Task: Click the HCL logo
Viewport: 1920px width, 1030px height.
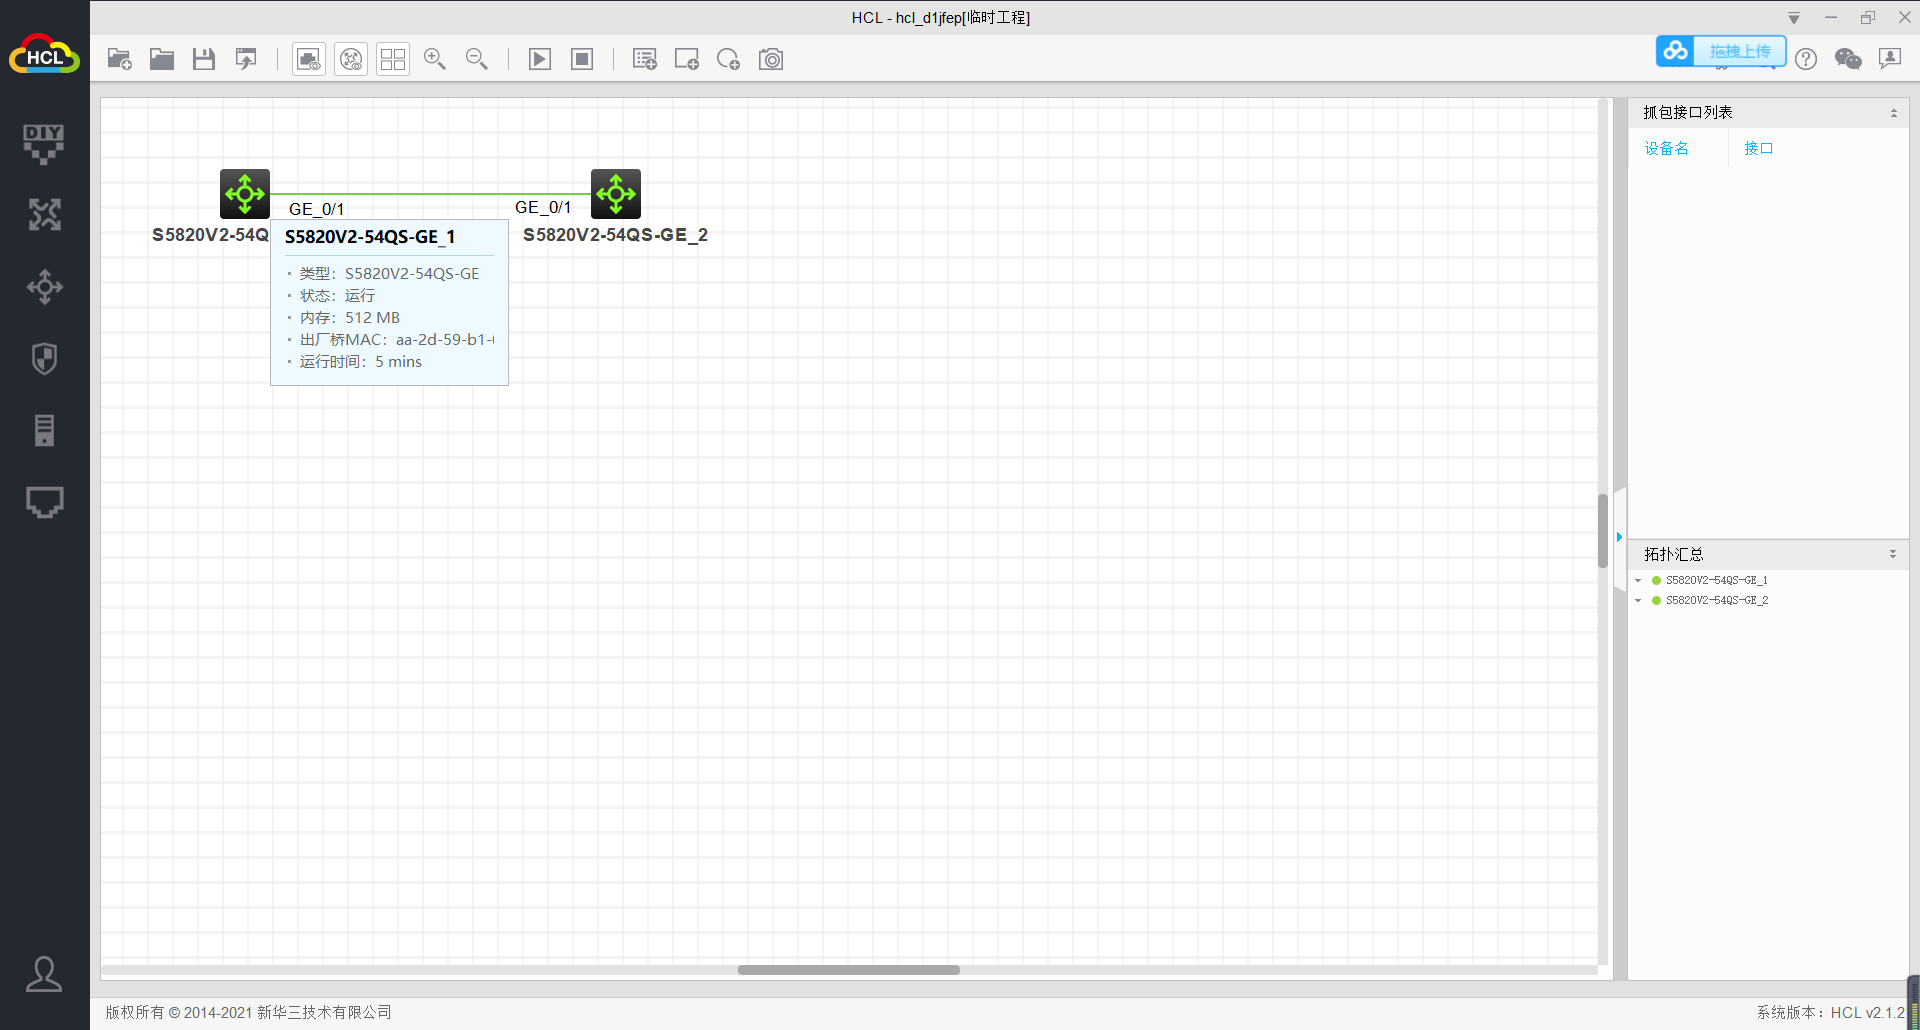Action: (x=44, y=55)
